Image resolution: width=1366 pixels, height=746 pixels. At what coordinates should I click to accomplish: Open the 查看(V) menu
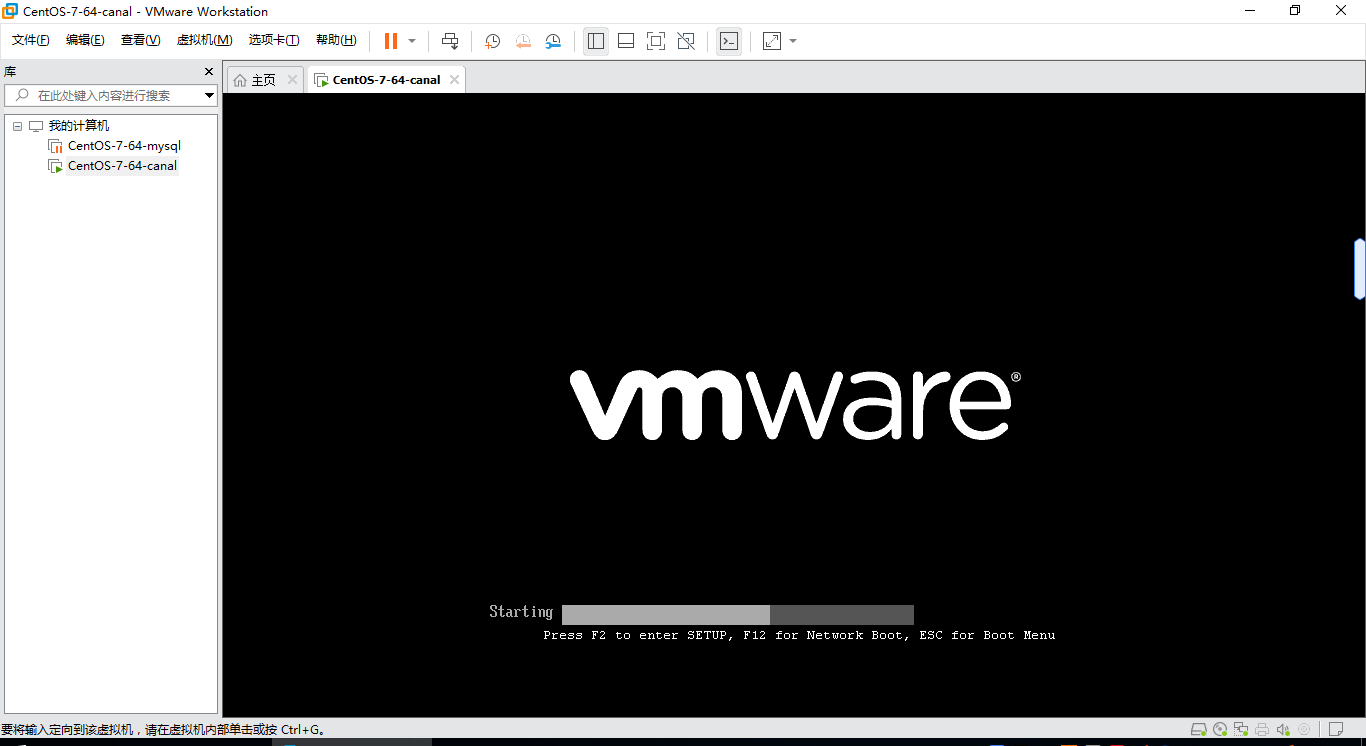pos(140,40)
